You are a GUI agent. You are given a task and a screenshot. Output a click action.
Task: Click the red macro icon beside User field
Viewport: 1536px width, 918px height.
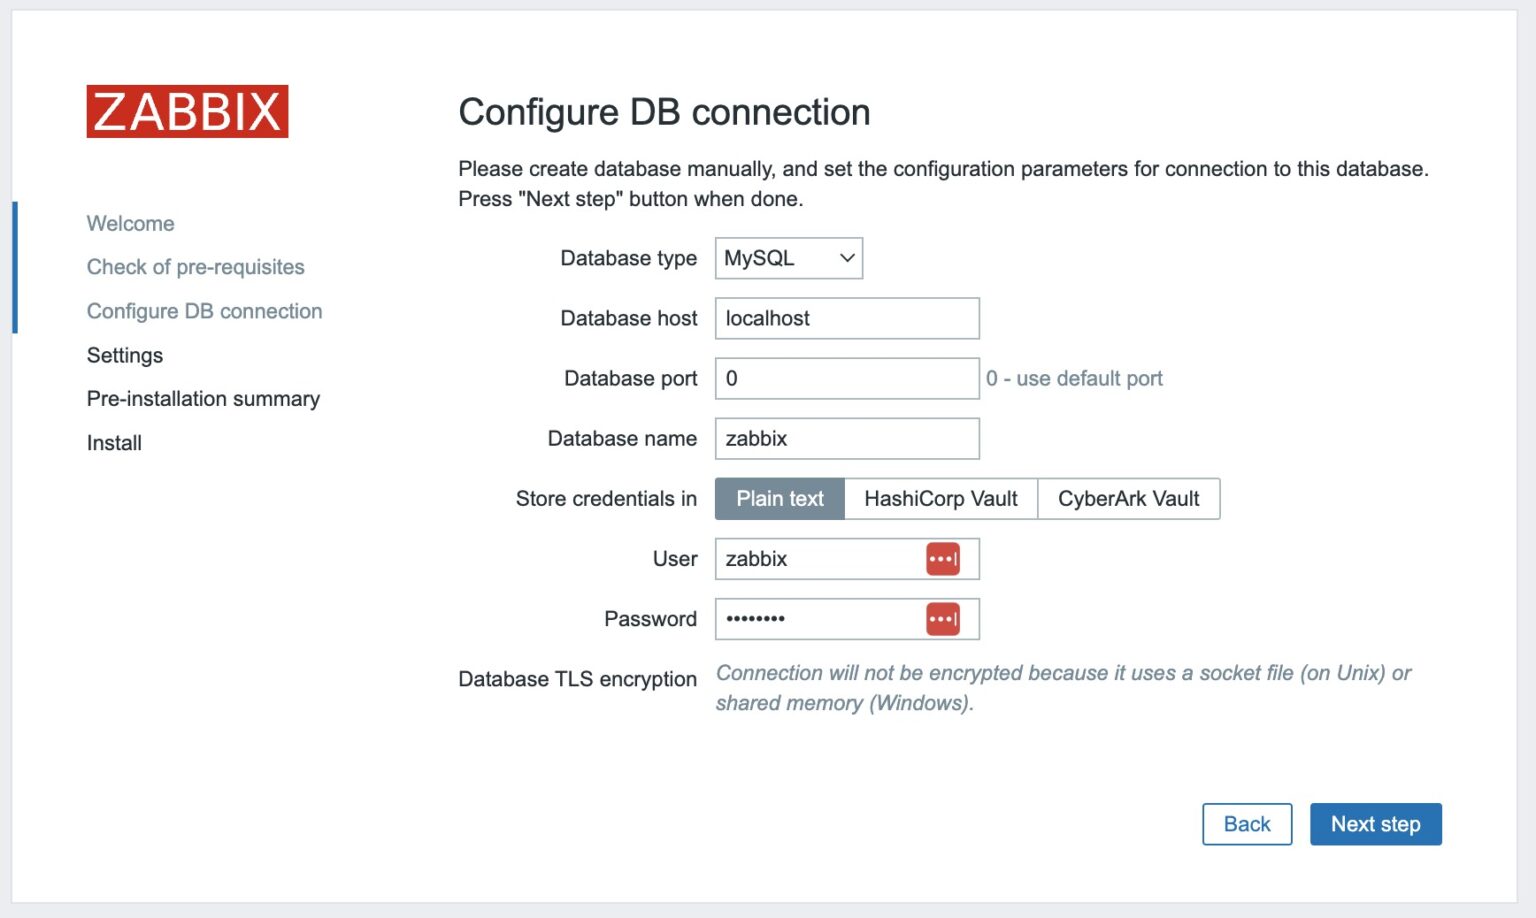pos(942,559)
